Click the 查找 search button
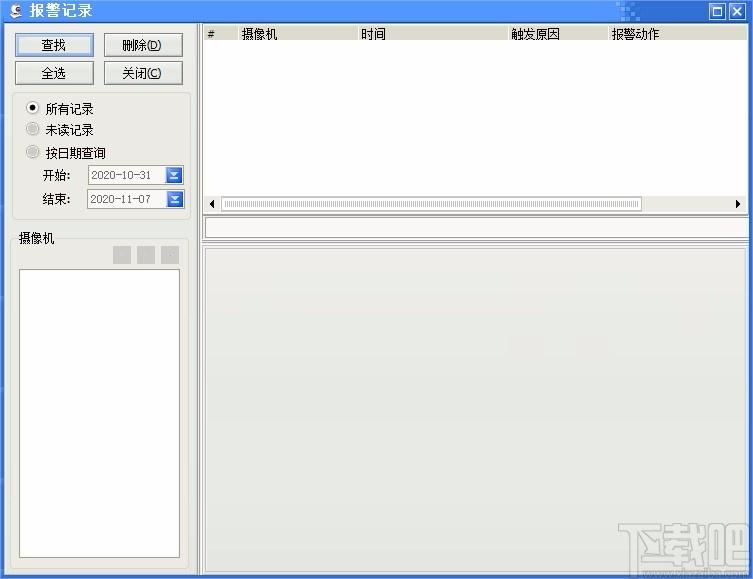This screenshot has width=753, height=579. pyautogui.click(x=54, y=45)
